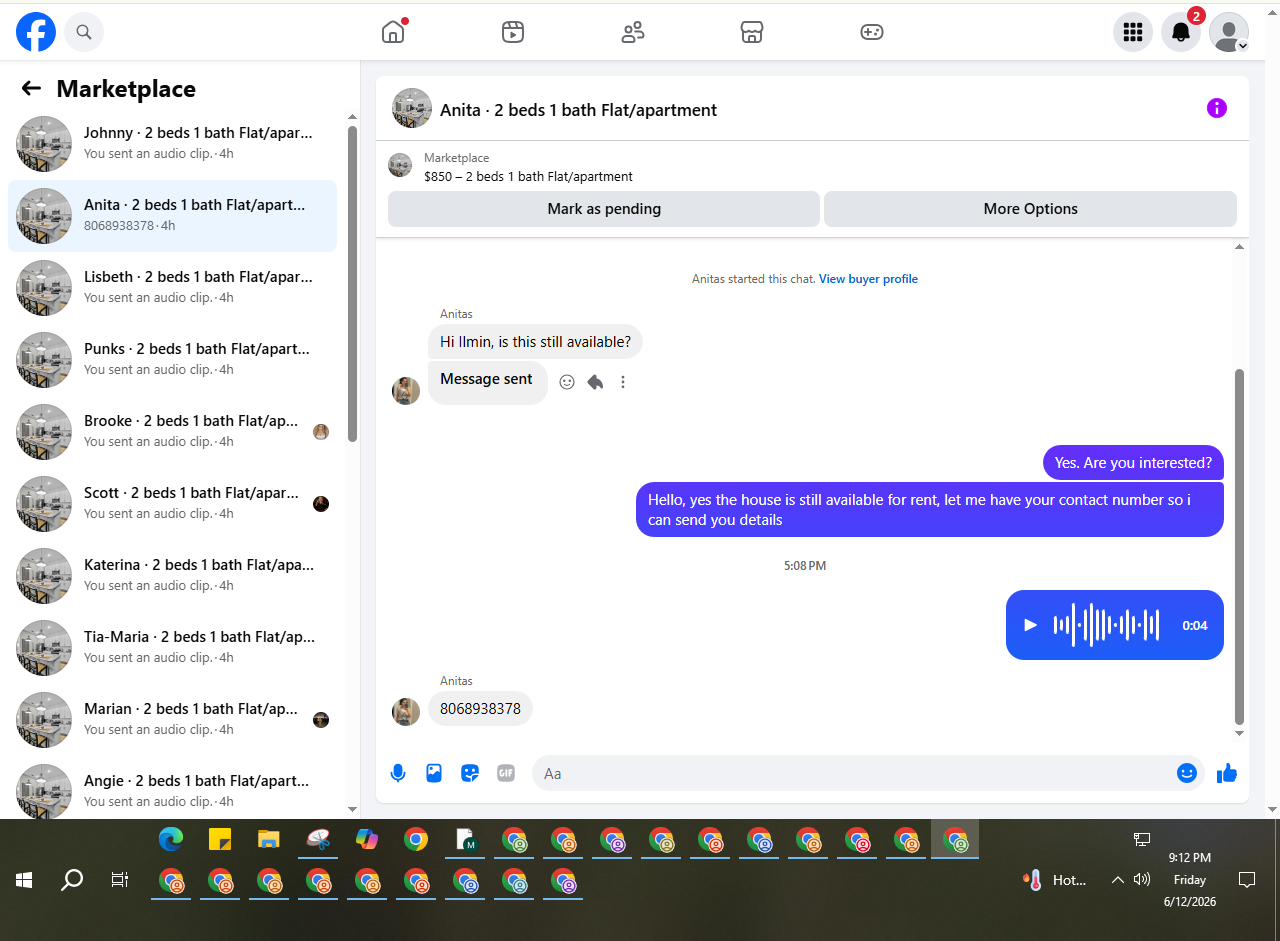Open the $850 listing summary under Marketplace

[x=528, y=177]
